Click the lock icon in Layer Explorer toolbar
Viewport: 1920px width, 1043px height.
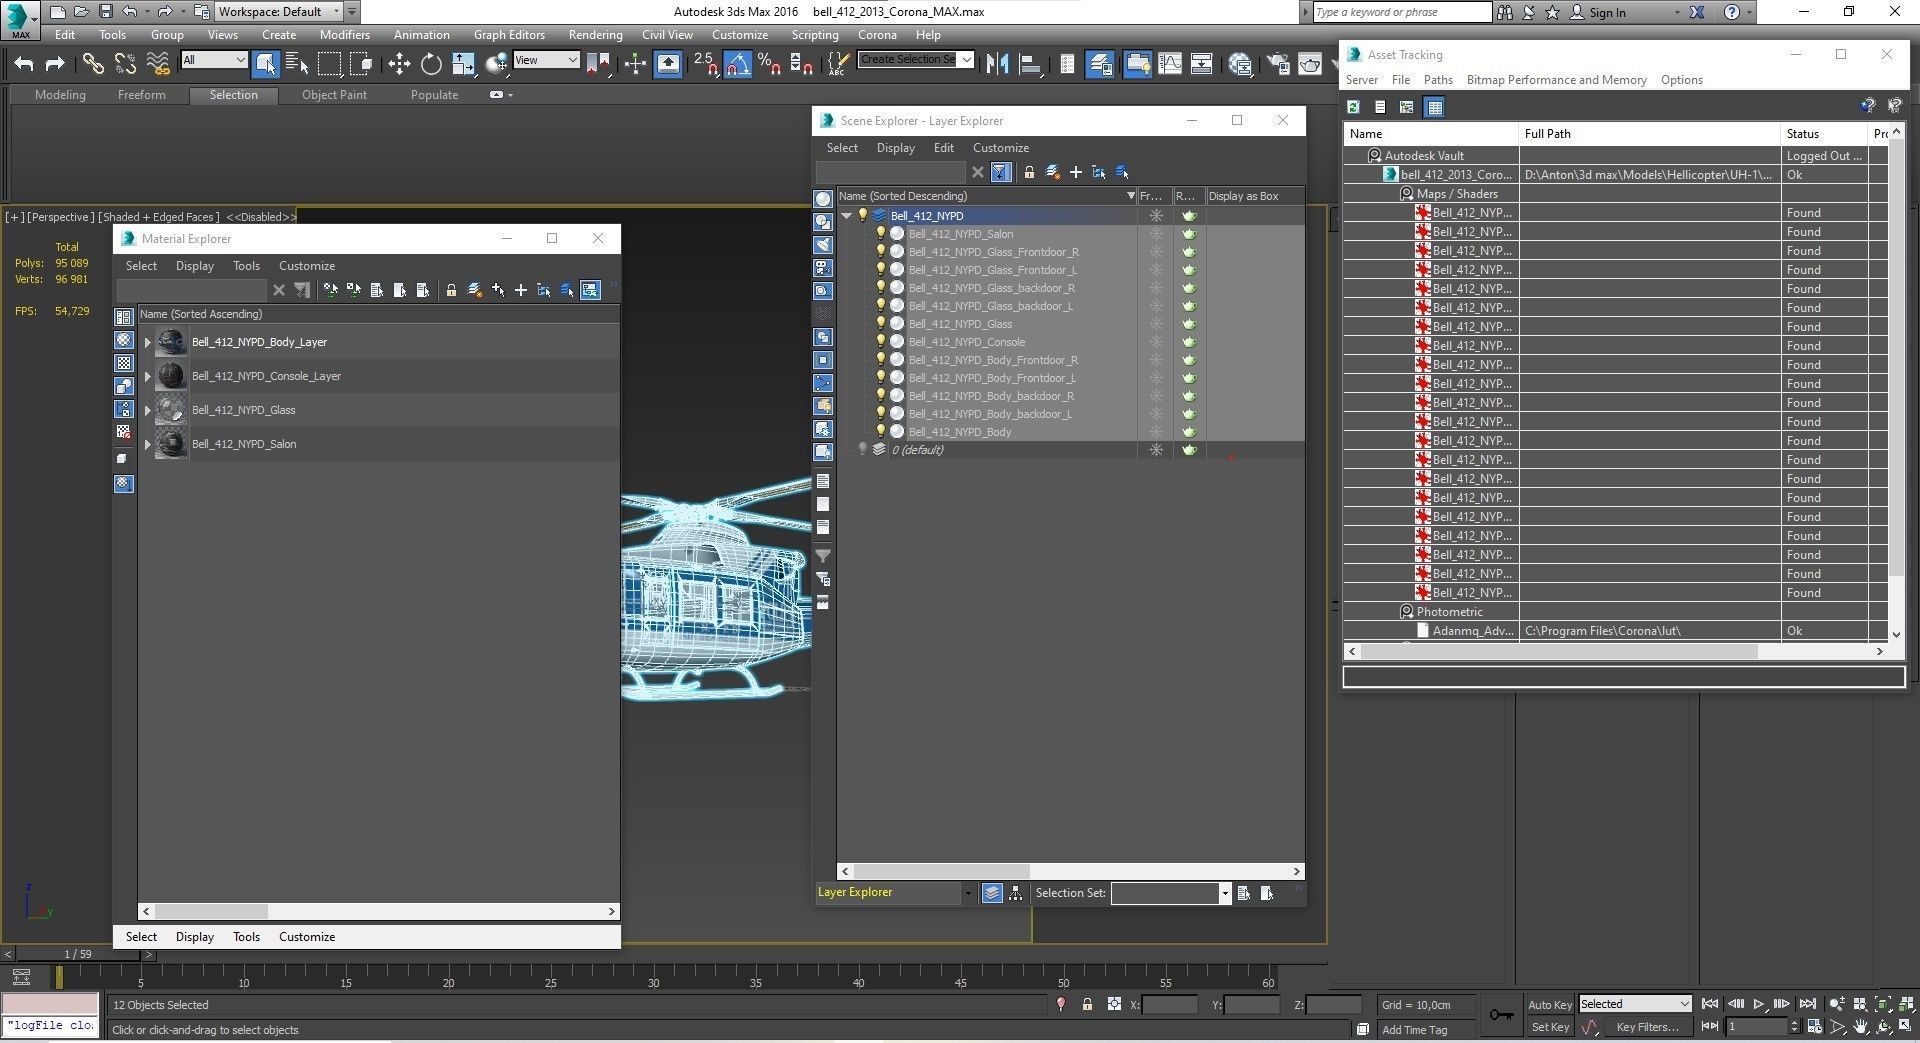click(x=1029, y=172)
